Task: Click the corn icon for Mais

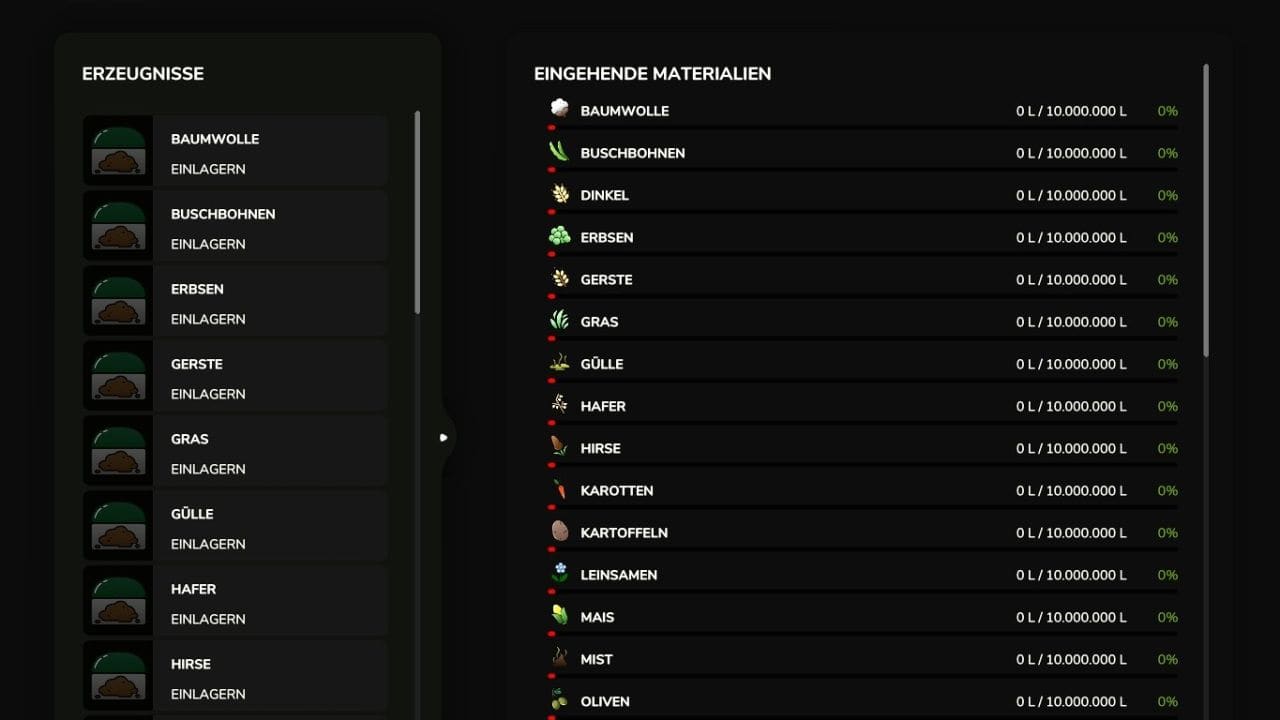Action: point(559,615)
